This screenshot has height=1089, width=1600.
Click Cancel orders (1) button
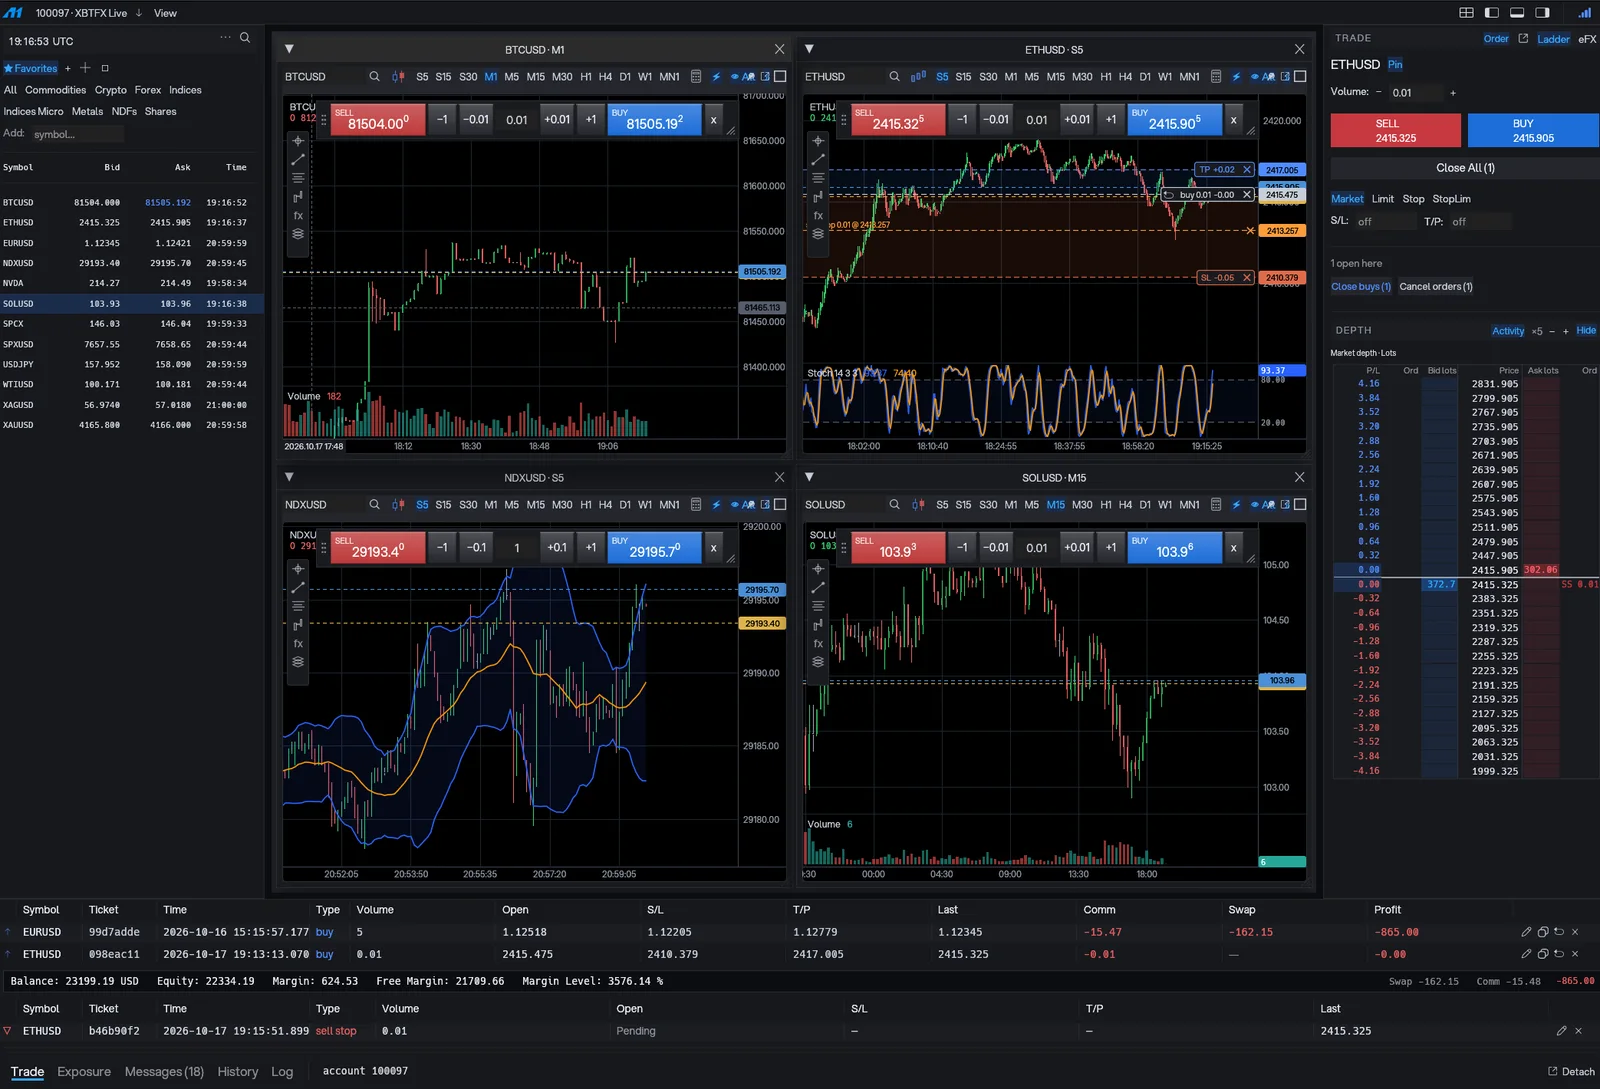point(1436,287)
